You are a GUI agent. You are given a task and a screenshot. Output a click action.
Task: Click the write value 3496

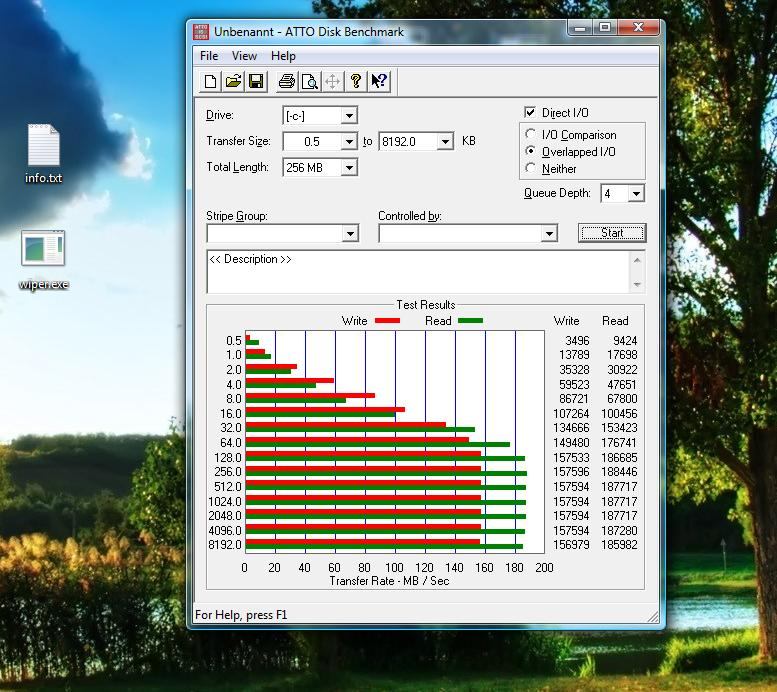pos(577,341)
